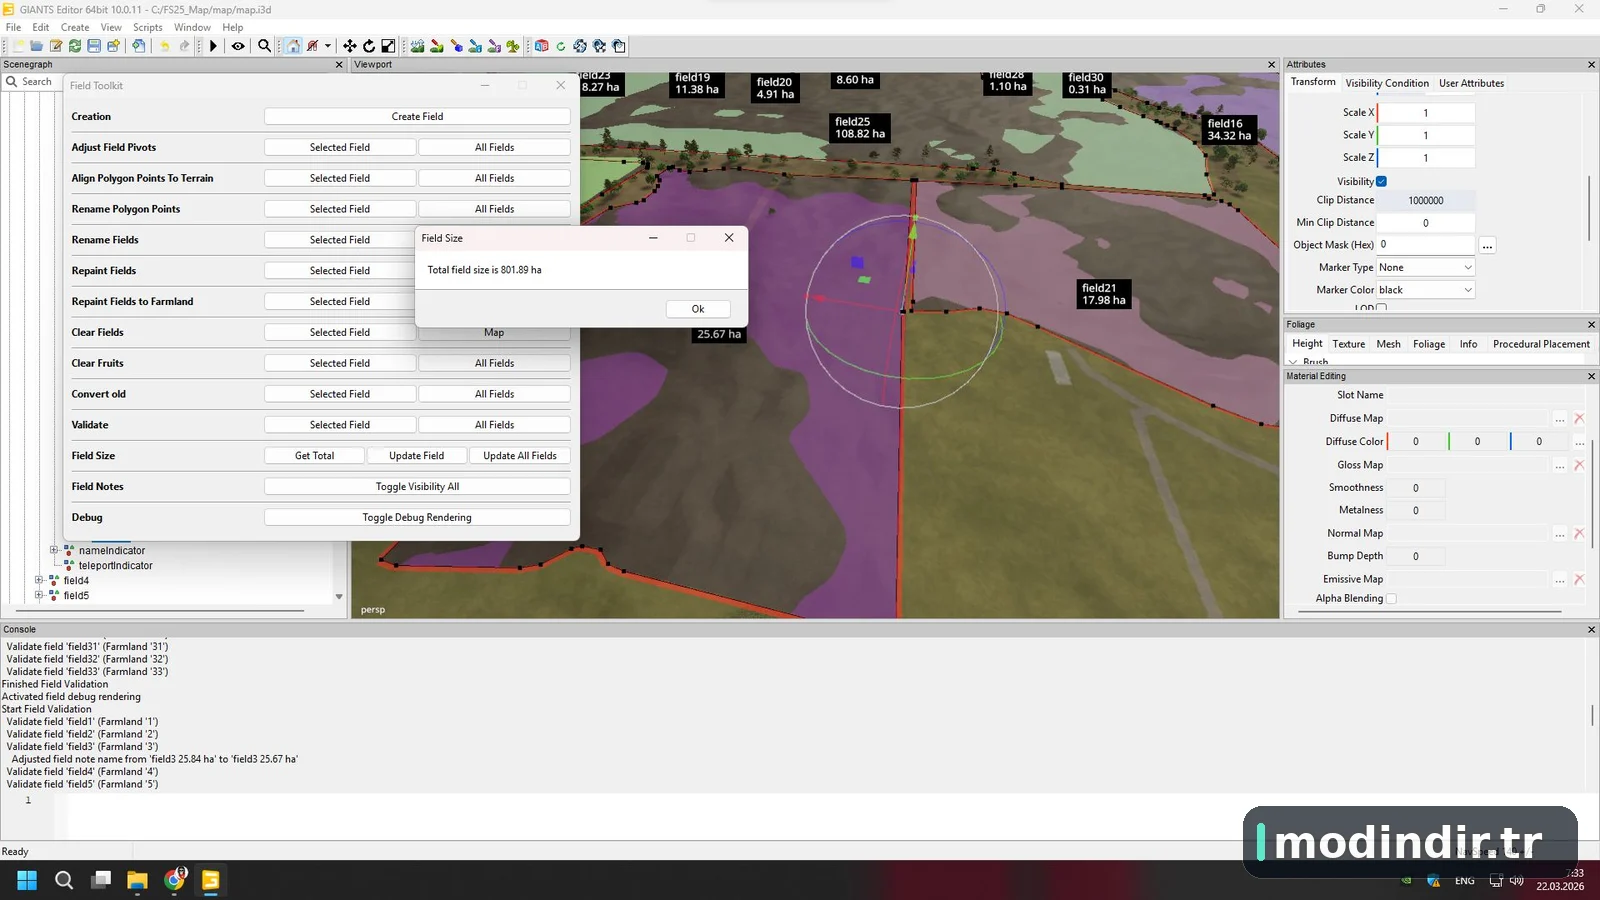Image resolution: width=1600 pixels, height=900 pixels.
Task: Click the New scene toolbar icon
Action: tap(18, 46)
